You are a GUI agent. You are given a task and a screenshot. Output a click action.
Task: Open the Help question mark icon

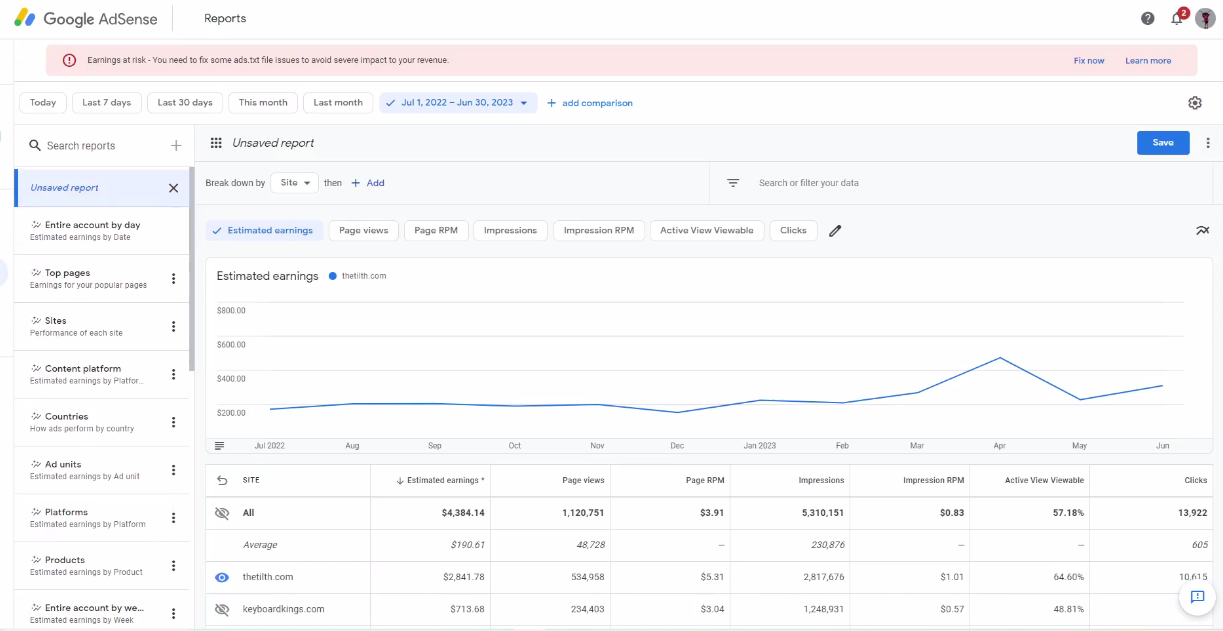1148,19
